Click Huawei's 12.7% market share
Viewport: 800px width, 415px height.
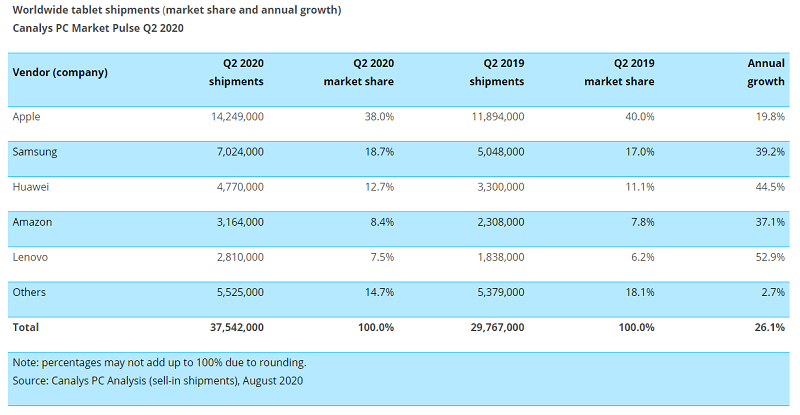point(379,187)
